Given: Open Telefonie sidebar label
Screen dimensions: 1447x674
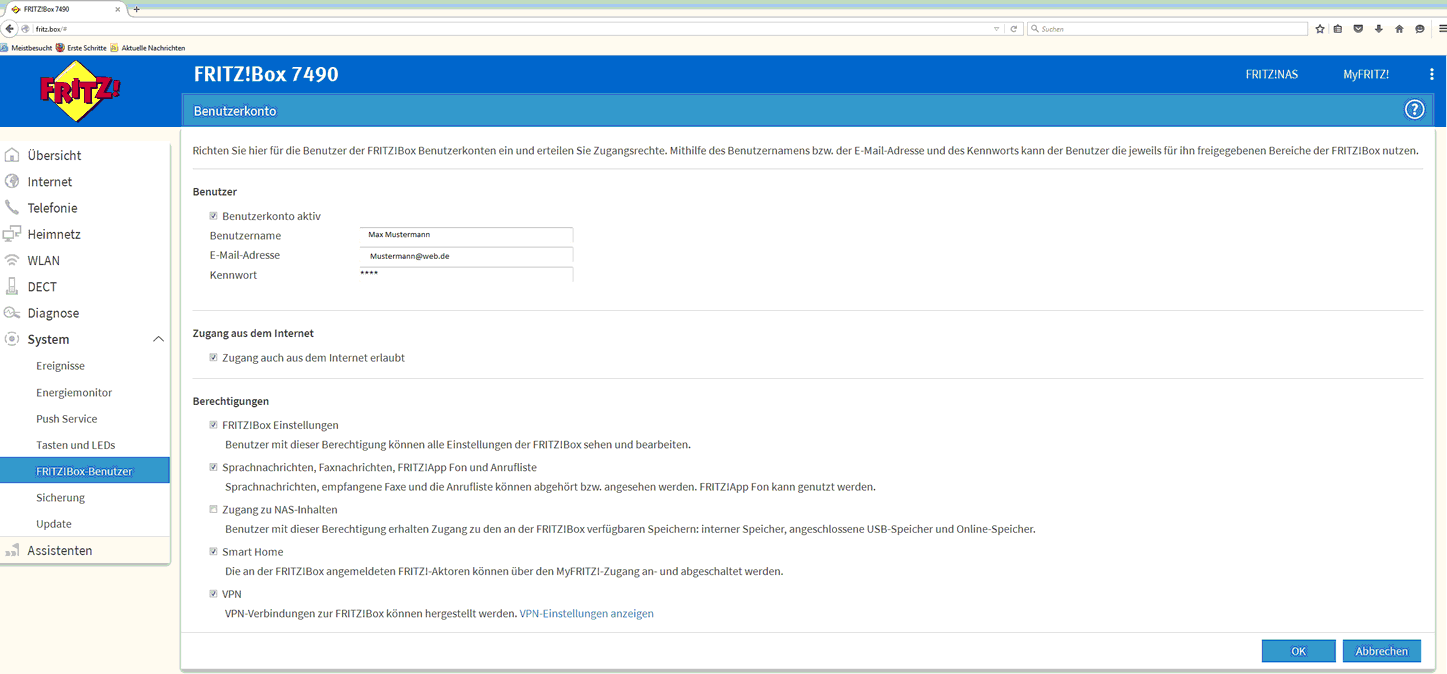Looking at the screenshot, I should click(52, 208).
